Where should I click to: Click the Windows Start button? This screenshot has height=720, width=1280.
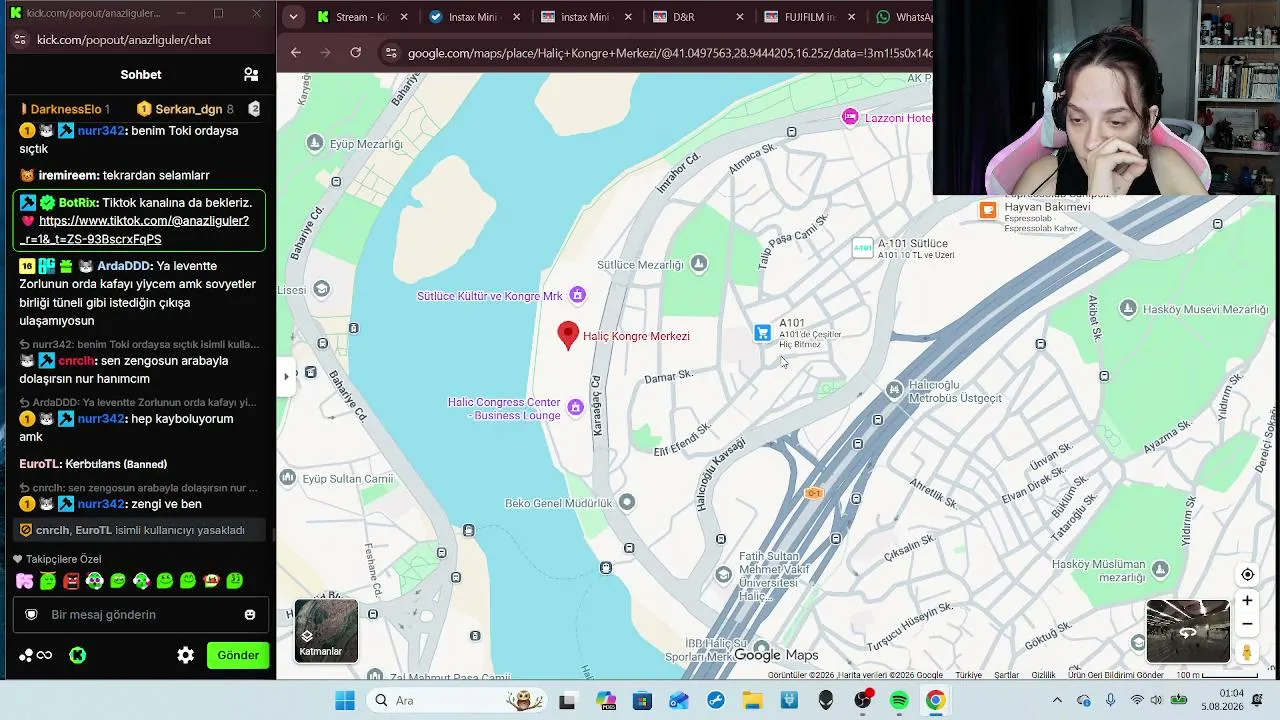[345, 701]
